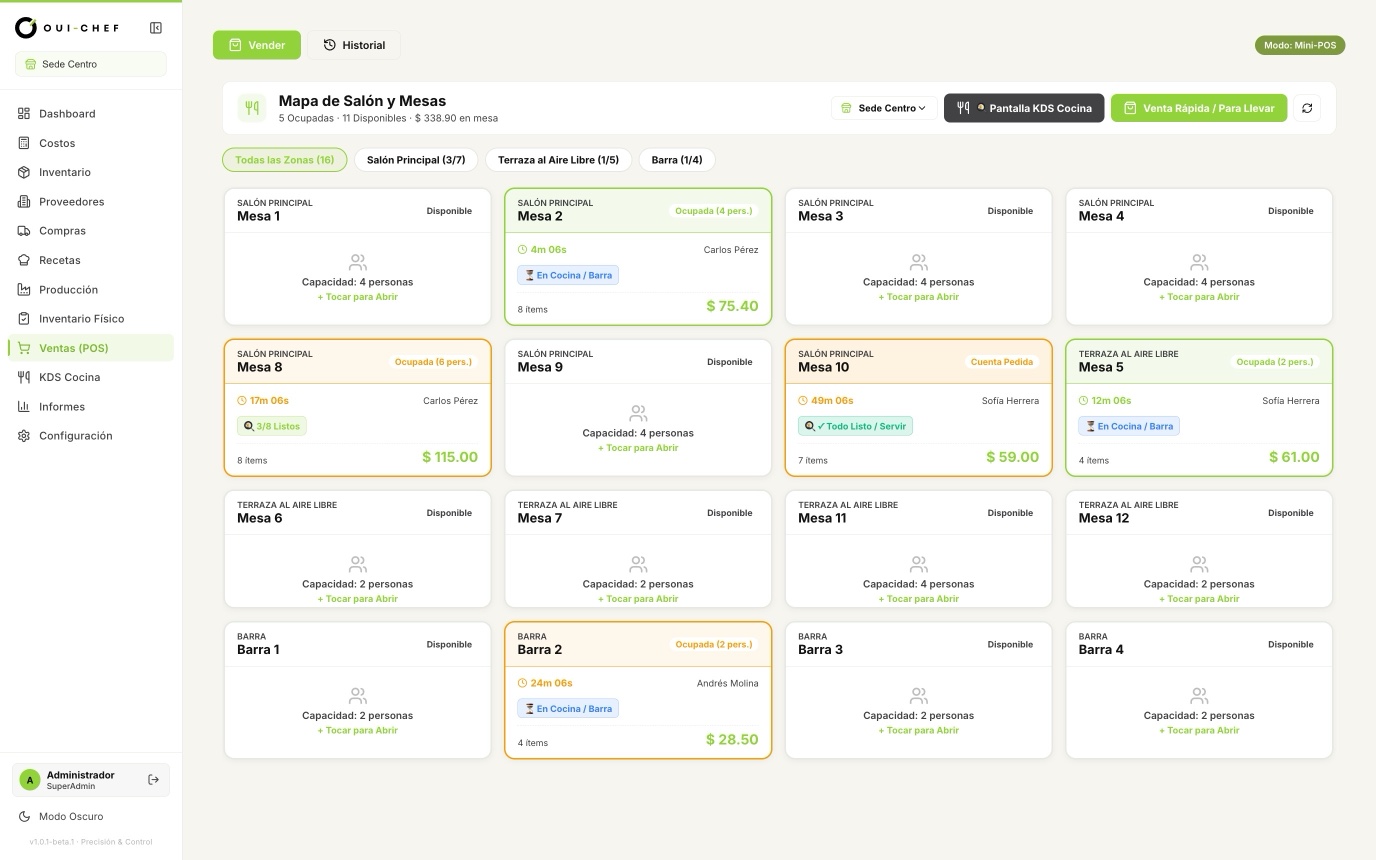Start a Venta Rápida / Para Llevar
1376x860 pixels.
pyautogui.click(x=1199, y=108)
